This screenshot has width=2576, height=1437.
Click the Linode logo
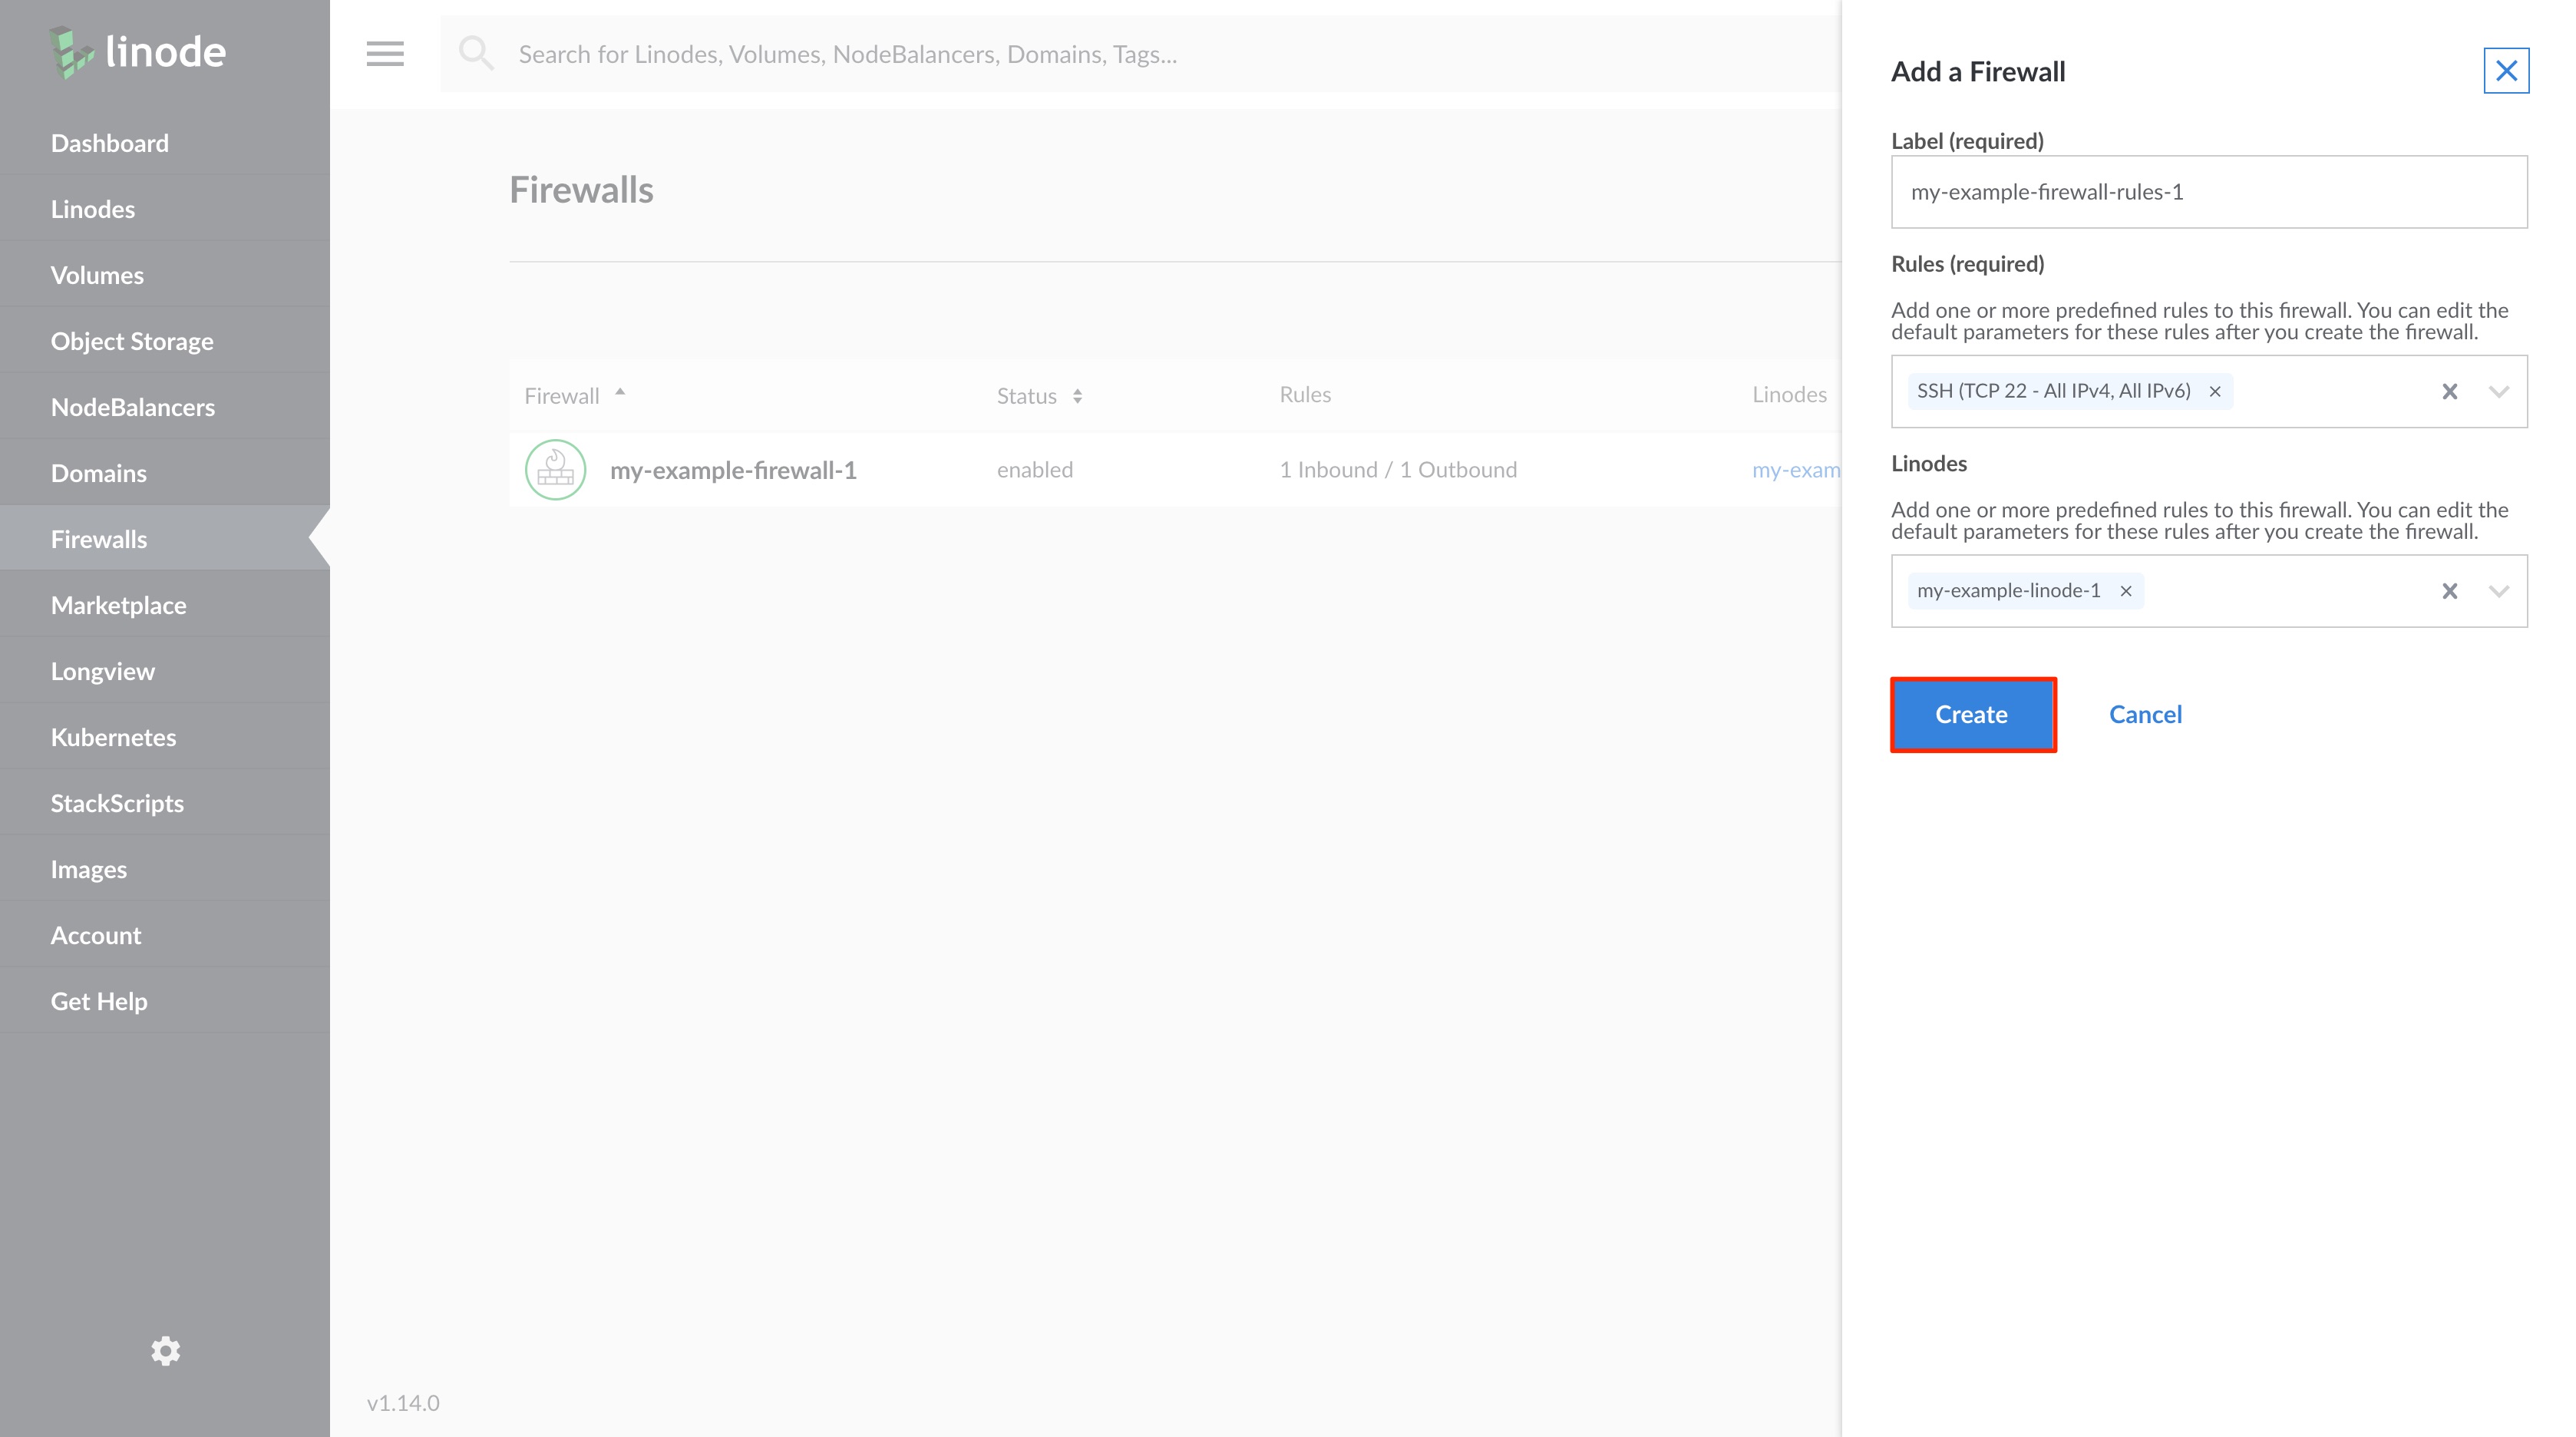(138, 52)
